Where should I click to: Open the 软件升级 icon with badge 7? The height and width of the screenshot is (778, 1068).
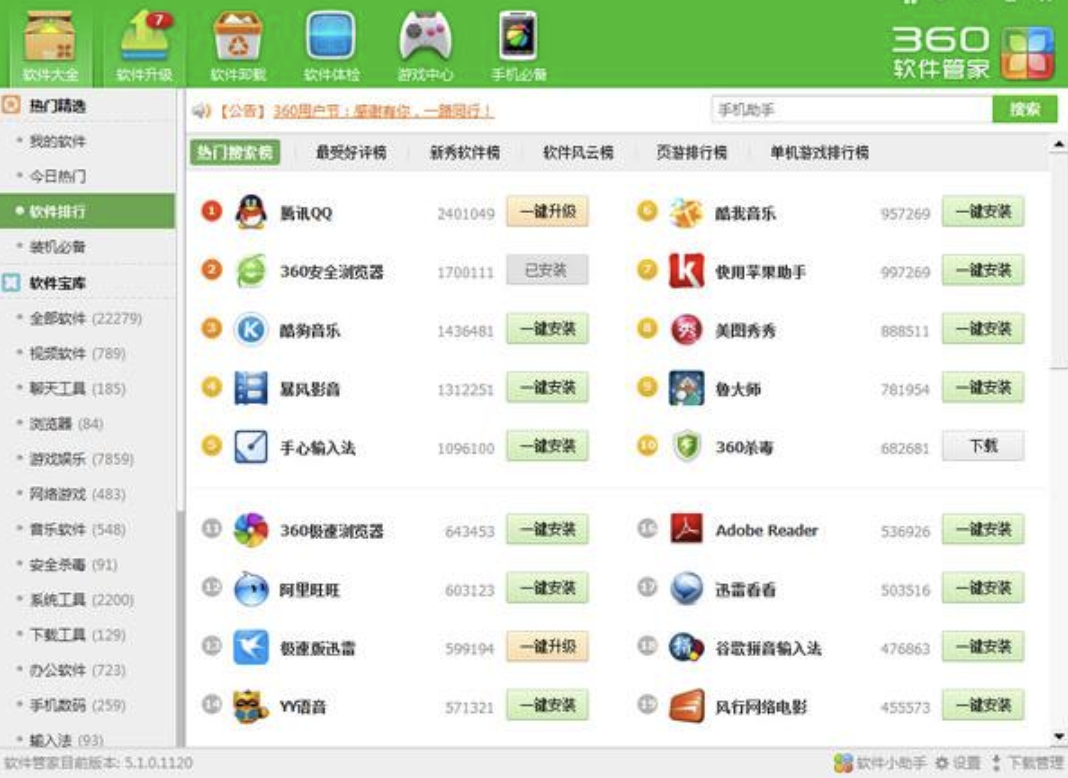(x=144, y=46)
